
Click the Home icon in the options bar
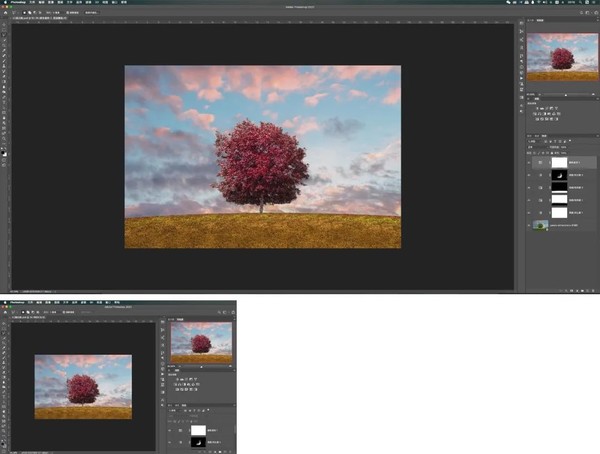tap(4, 11)
